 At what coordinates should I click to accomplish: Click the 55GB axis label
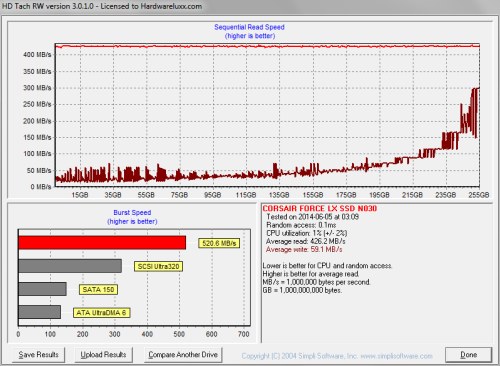(x=146, y=195)
